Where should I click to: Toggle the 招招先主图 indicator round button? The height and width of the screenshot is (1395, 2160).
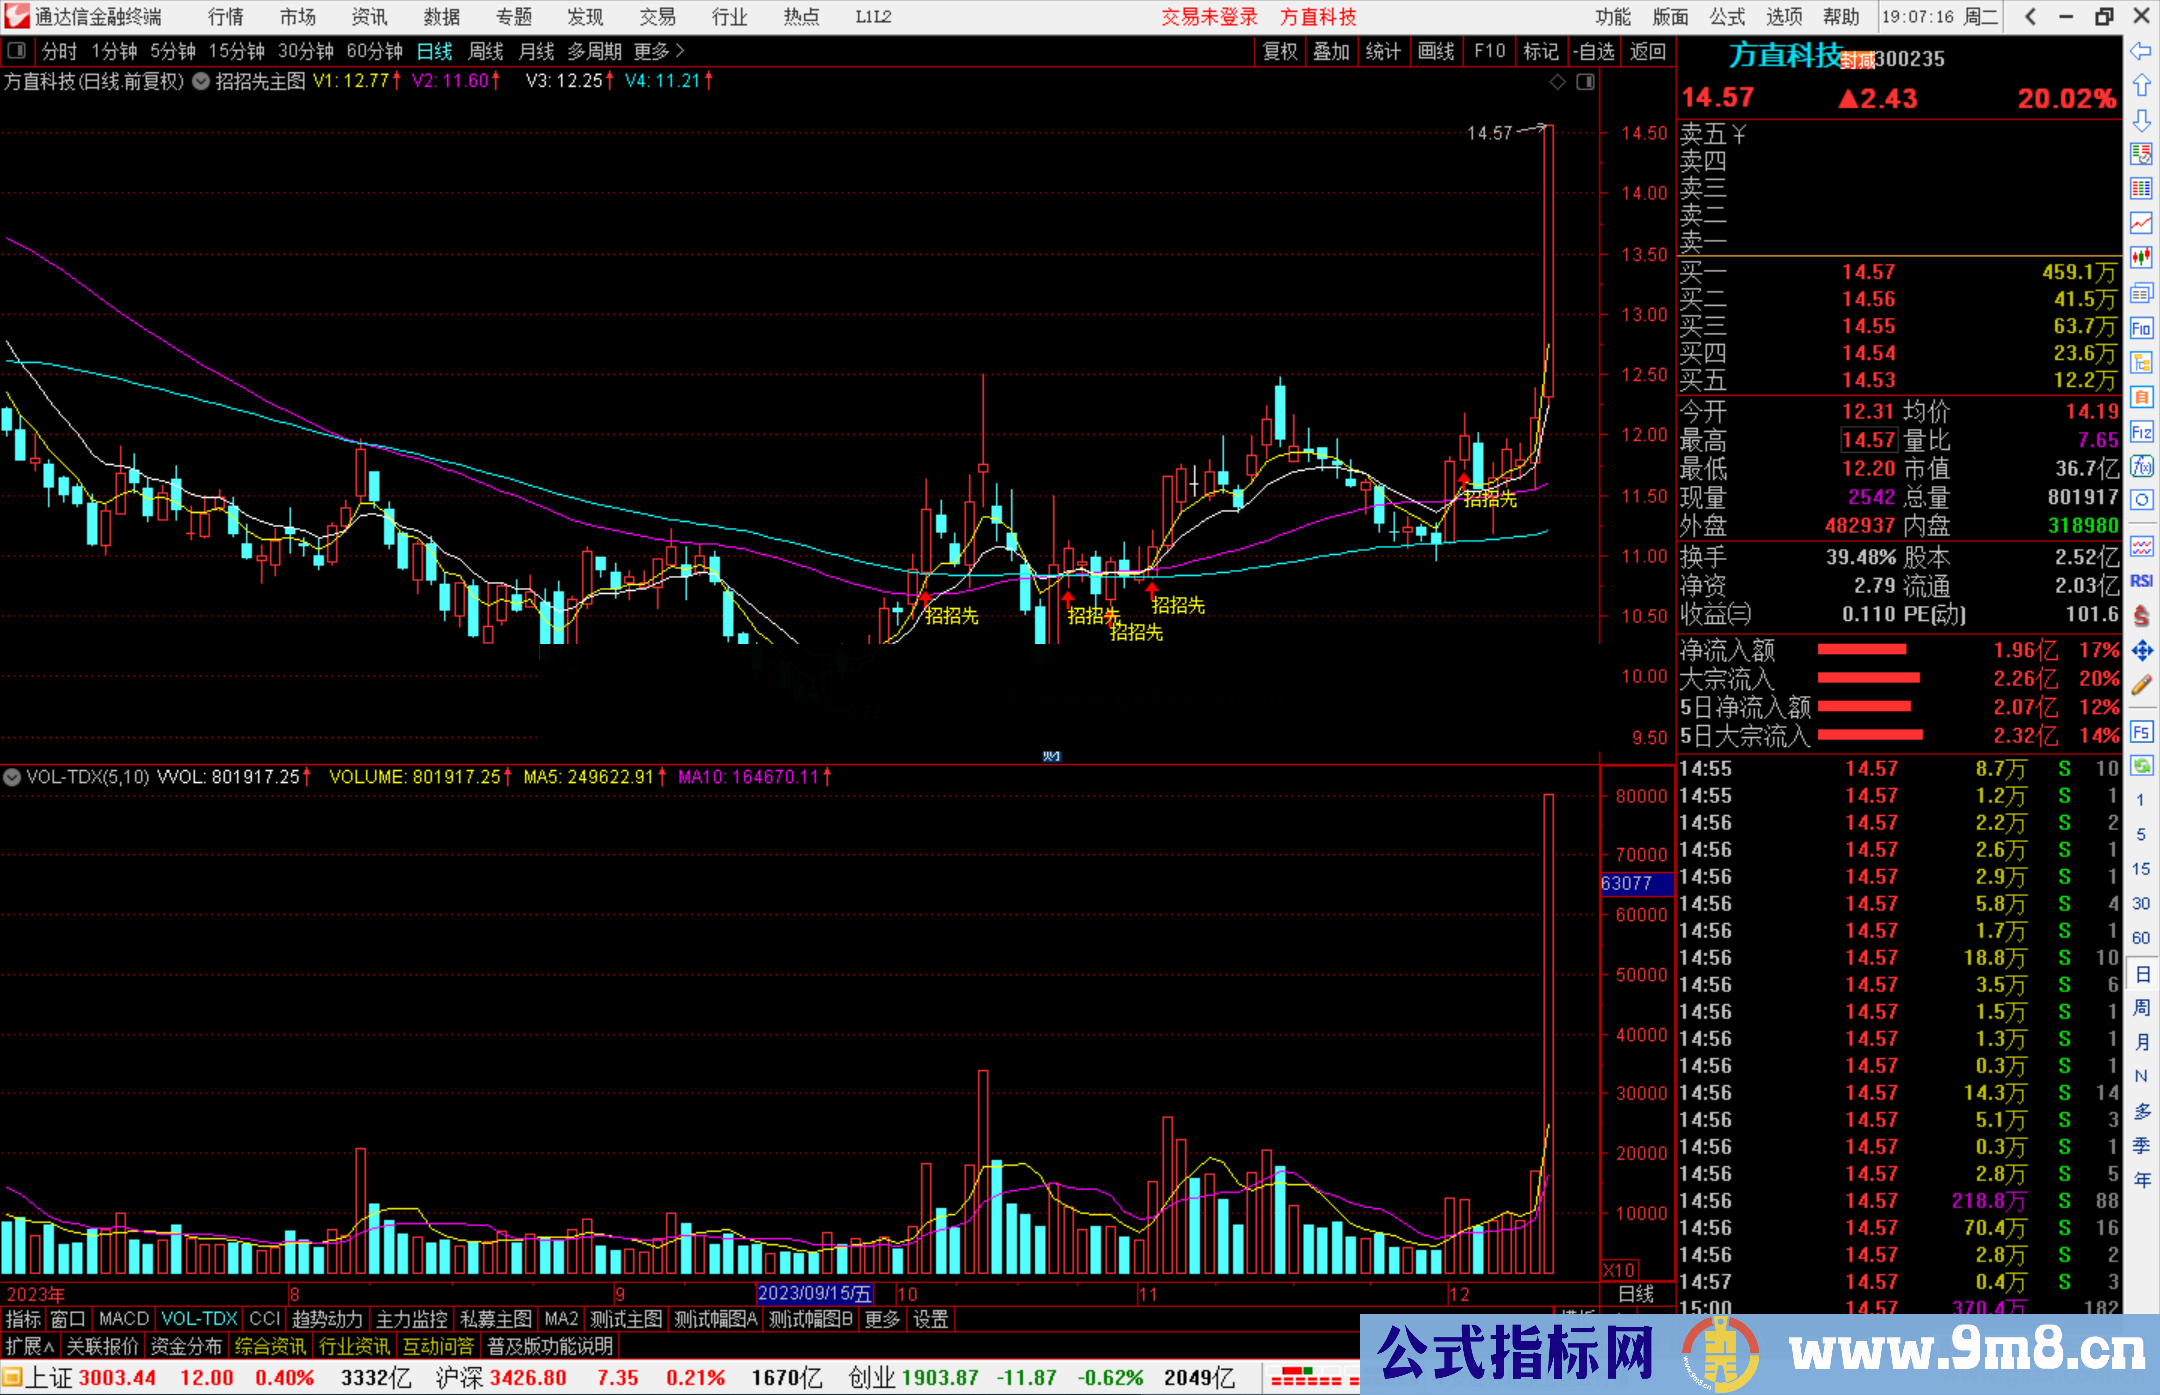[201, 82]
